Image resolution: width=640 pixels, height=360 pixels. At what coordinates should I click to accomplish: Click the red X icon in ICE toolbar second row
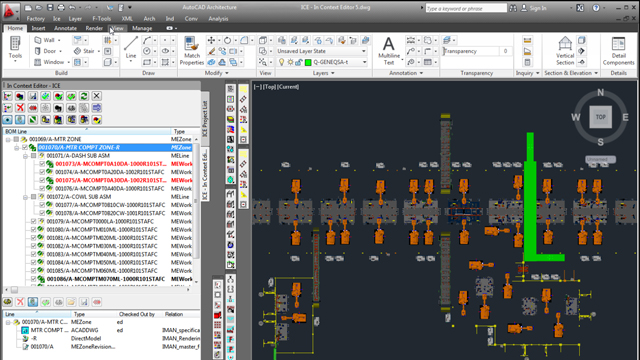(20, 108)
